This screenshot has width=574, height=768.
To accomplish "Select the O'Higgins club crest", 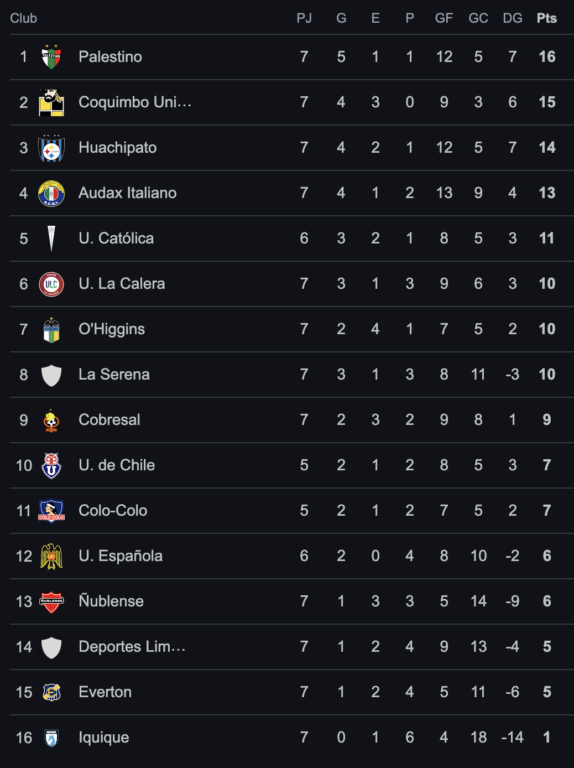I will point(51,330).
